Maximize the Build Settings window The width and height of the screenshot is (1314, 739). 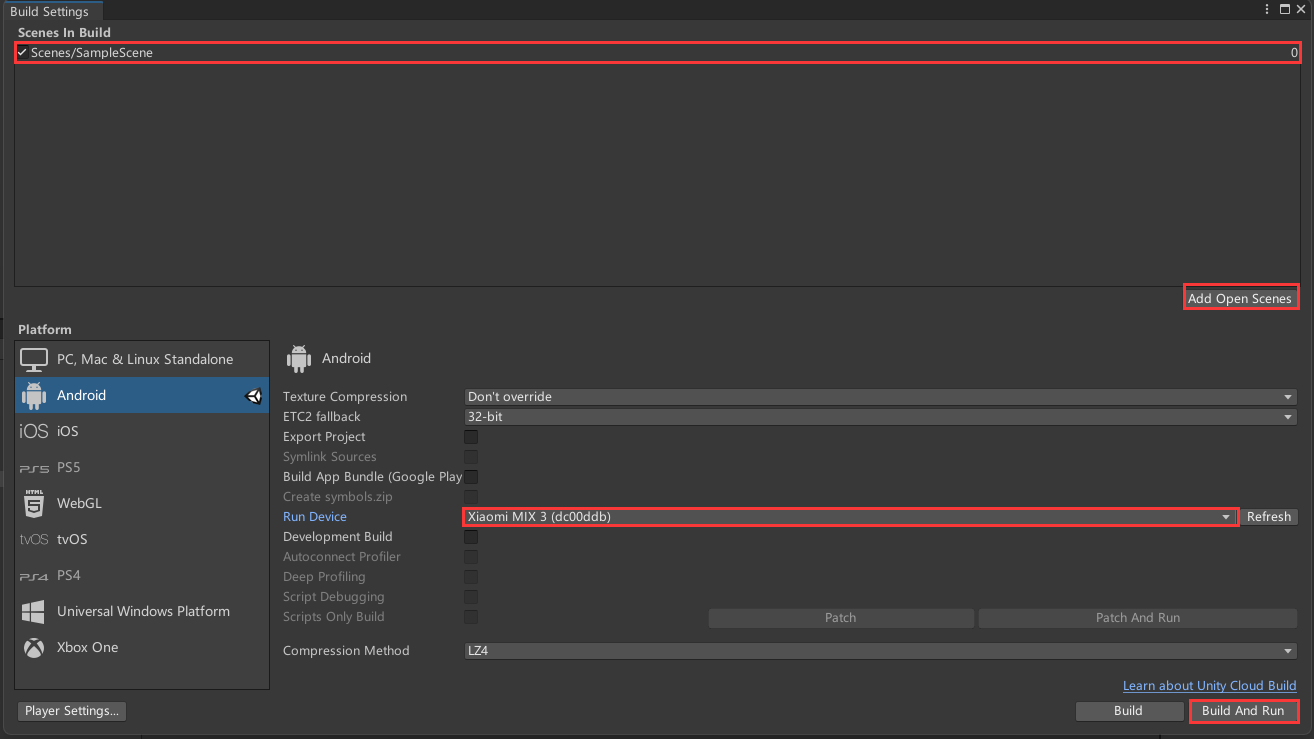(x=1285, y=9)
